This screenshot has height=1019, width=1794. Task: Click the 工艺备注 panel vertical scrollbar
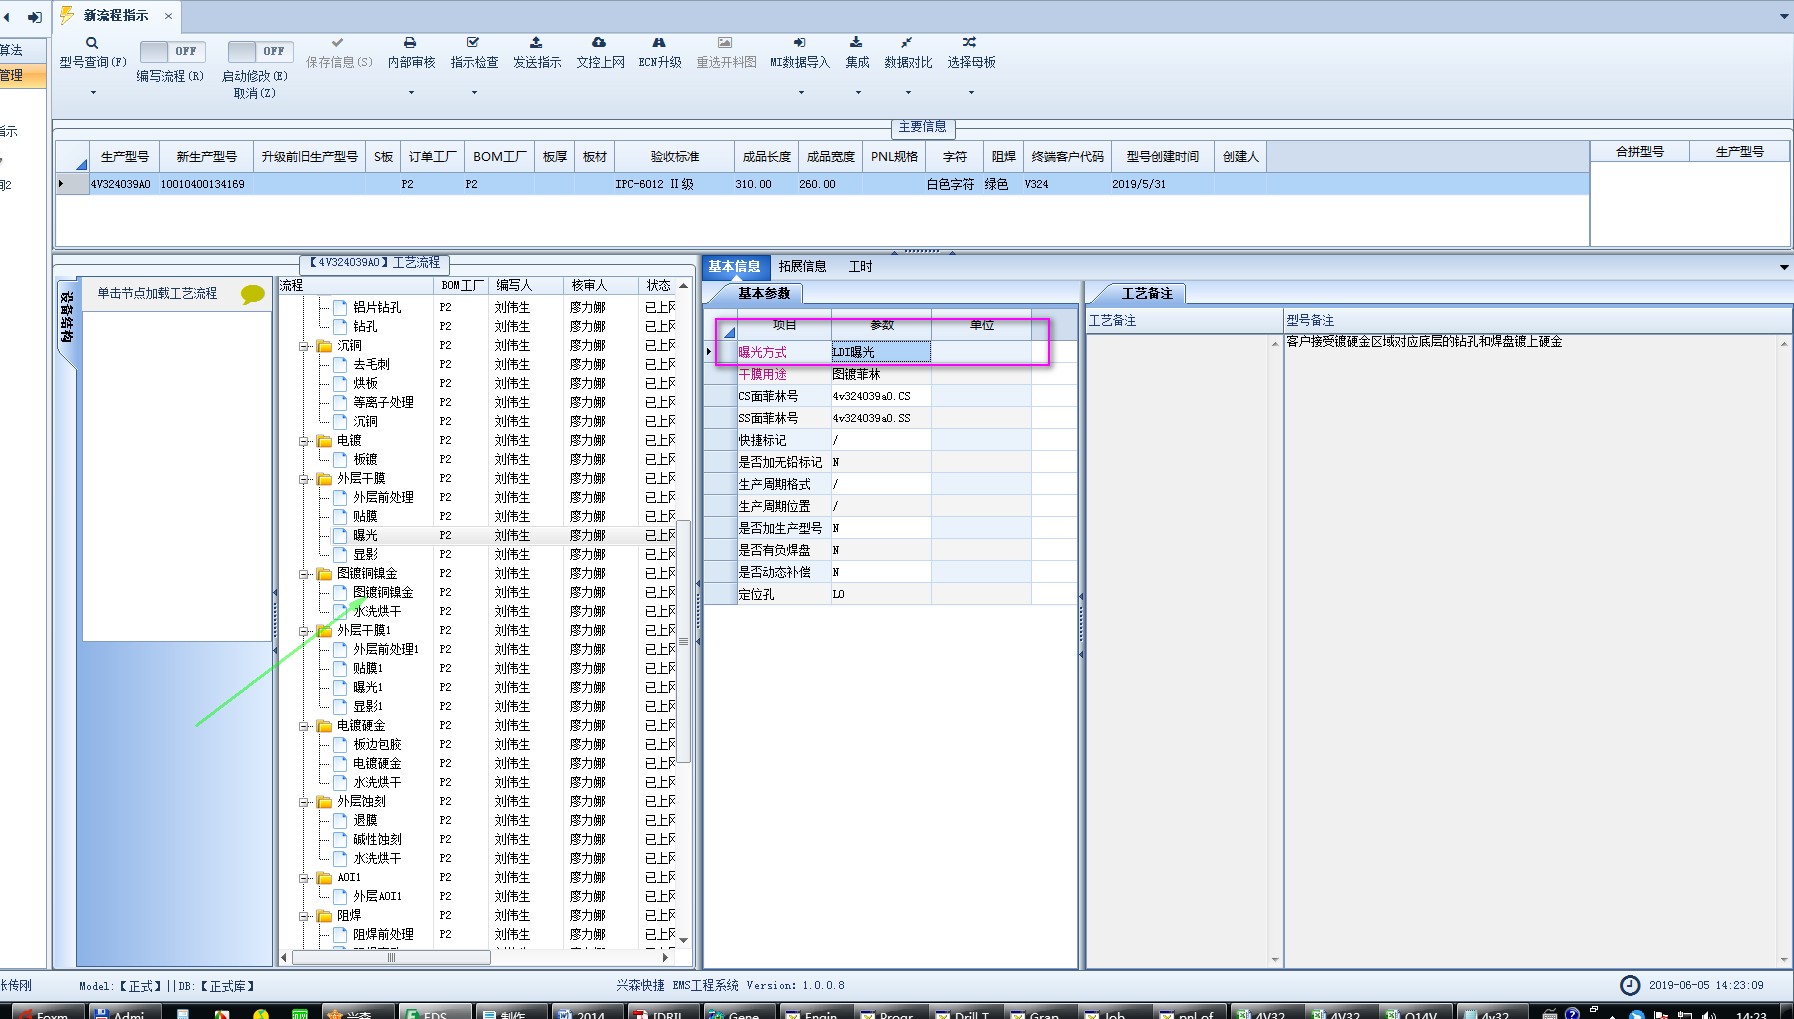[x=1275, y=651]
